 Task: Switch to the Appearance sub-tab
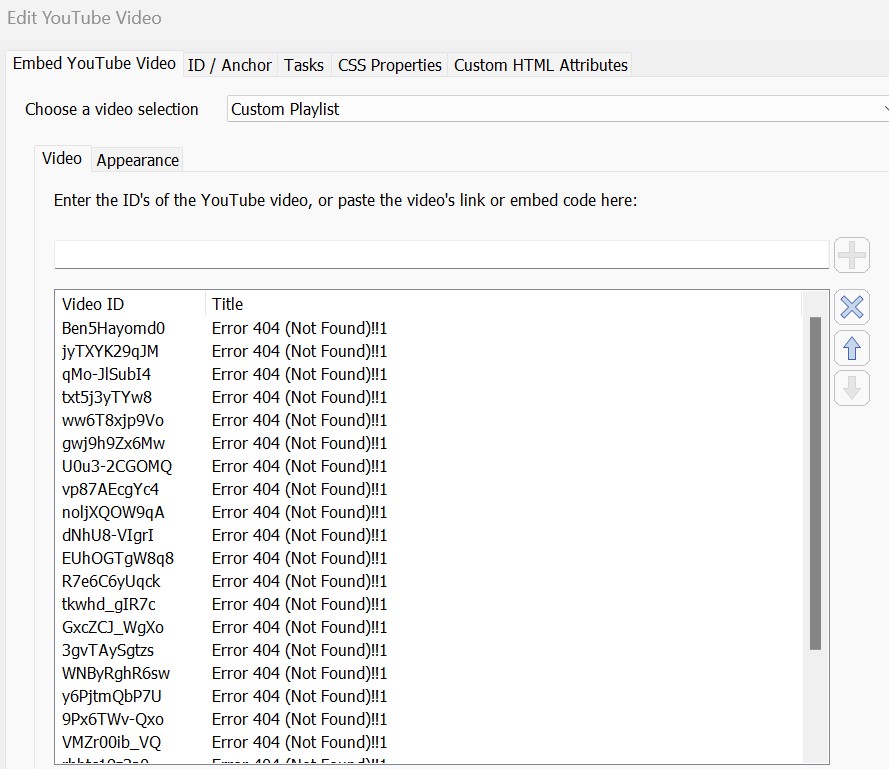click(137, 160)
